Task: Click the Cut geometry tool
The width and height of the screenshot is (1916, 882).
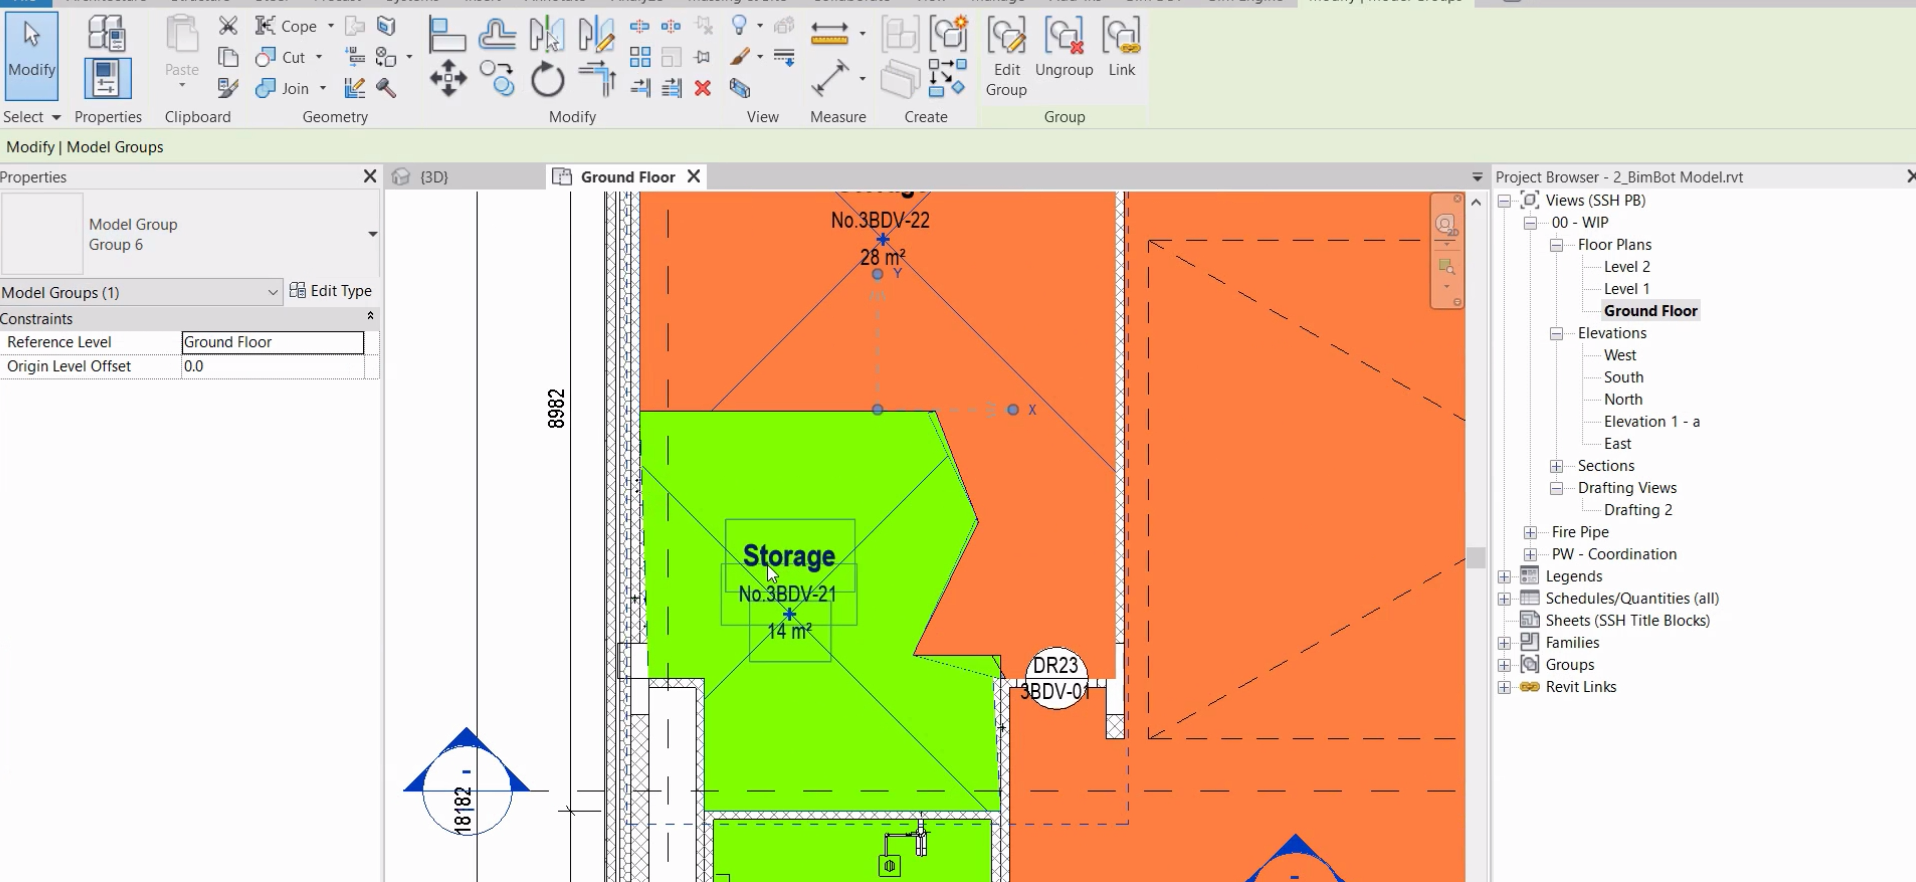Action: pos(281,57)
